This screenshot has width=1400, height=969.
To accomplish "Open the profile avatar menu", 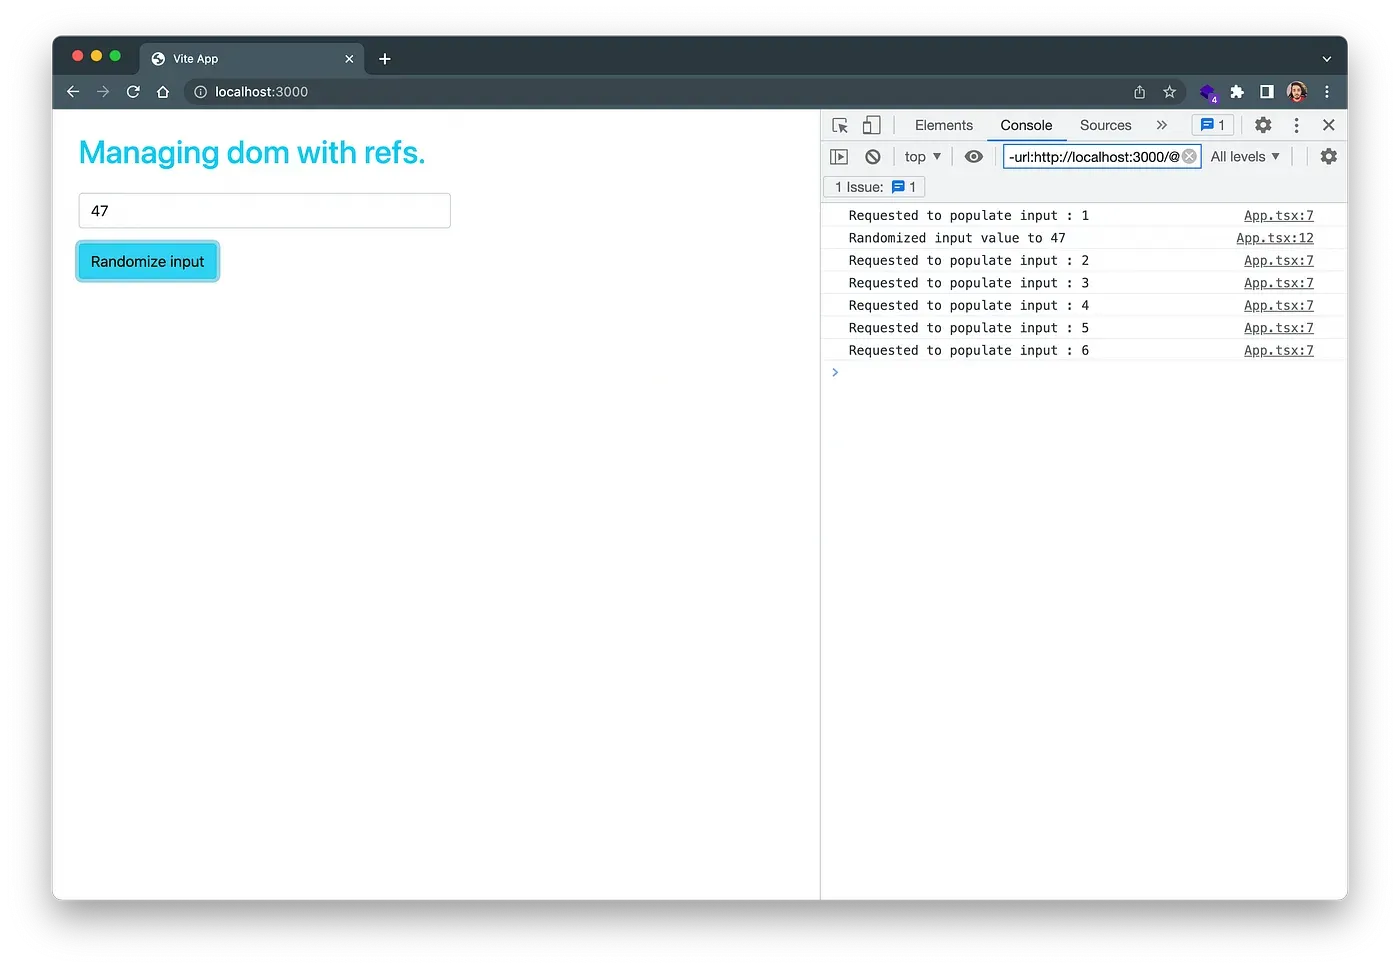I will point(1297,92).
